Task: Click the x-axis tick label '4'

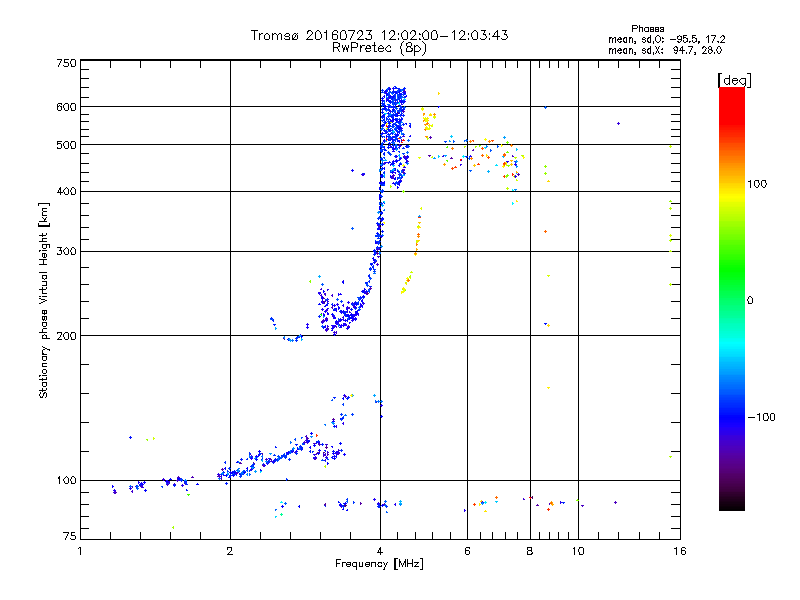Action: point(380,551)
